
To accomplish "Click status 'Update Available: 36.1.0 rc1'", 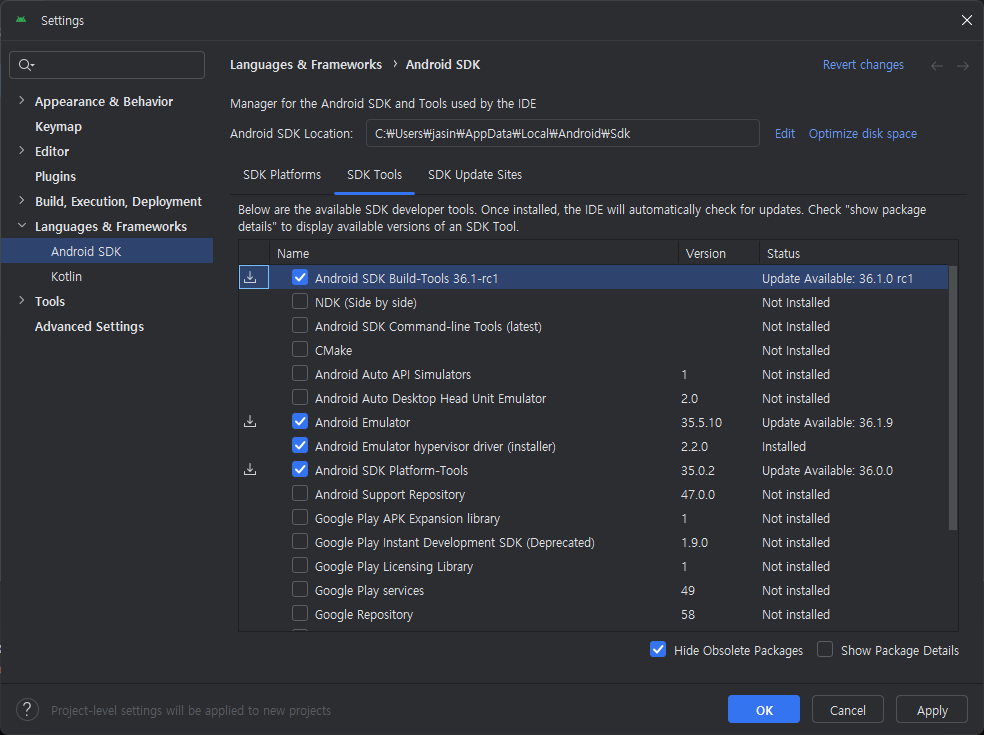I will point(837,278).
